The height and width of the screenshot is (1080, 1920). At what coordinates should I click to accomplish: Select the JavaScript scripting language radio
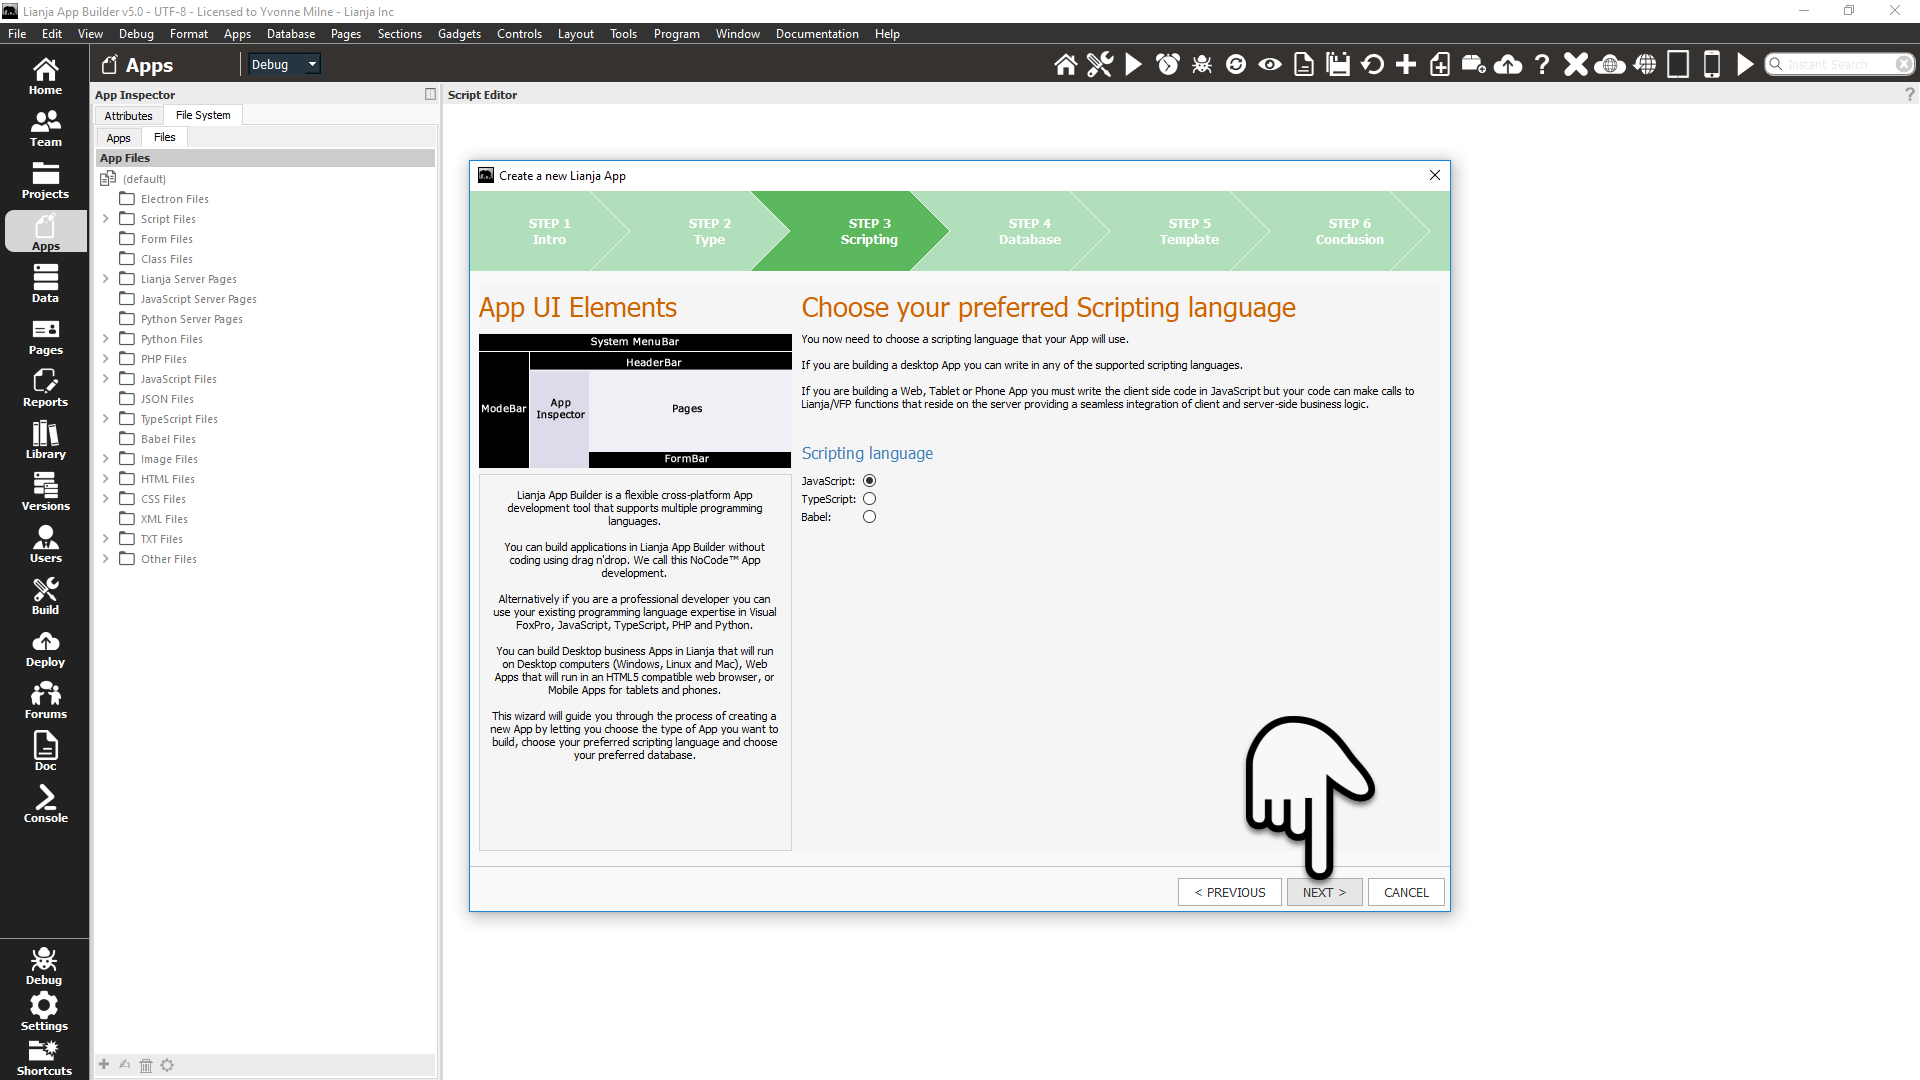coord(869,481)
